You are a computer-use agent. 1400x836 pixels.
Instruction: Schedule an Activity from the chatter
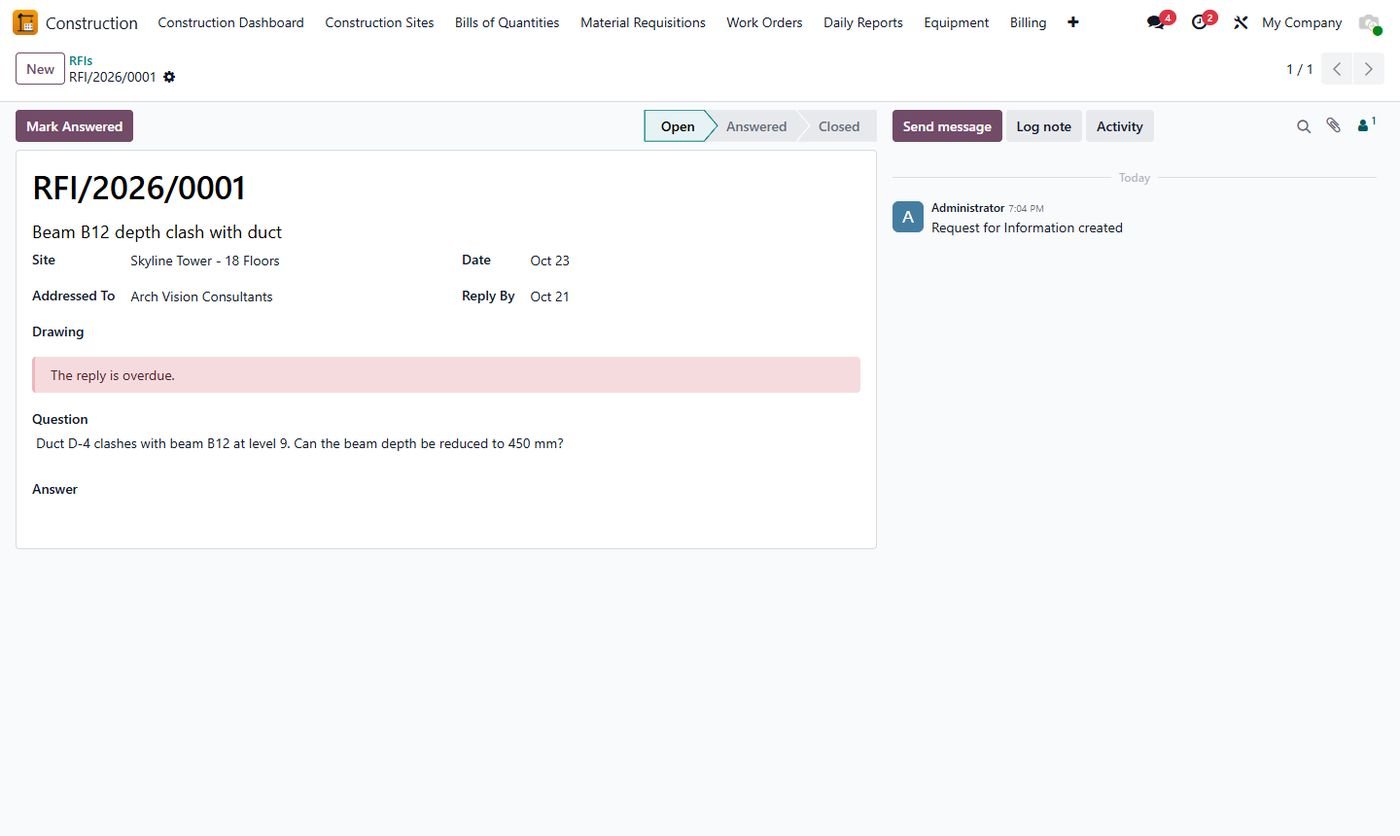click(x=1119, y=126)
